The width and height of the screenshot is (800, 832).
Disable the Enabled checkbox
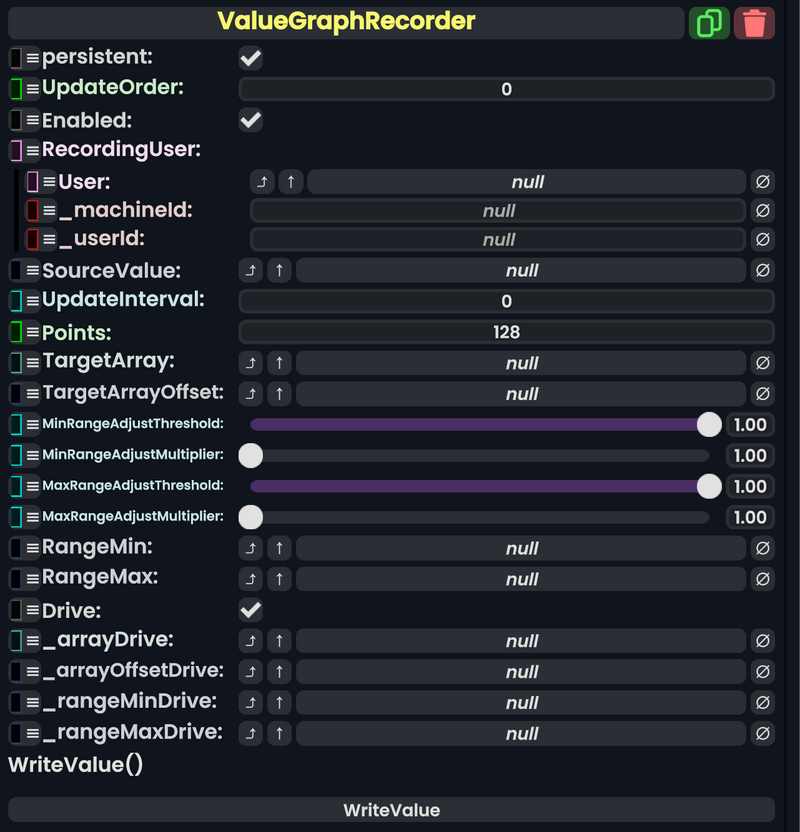(x=249, y=120)
